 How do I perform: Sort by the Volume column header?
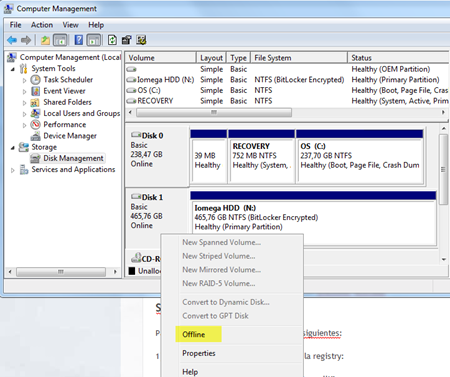[x=160, y=58]
